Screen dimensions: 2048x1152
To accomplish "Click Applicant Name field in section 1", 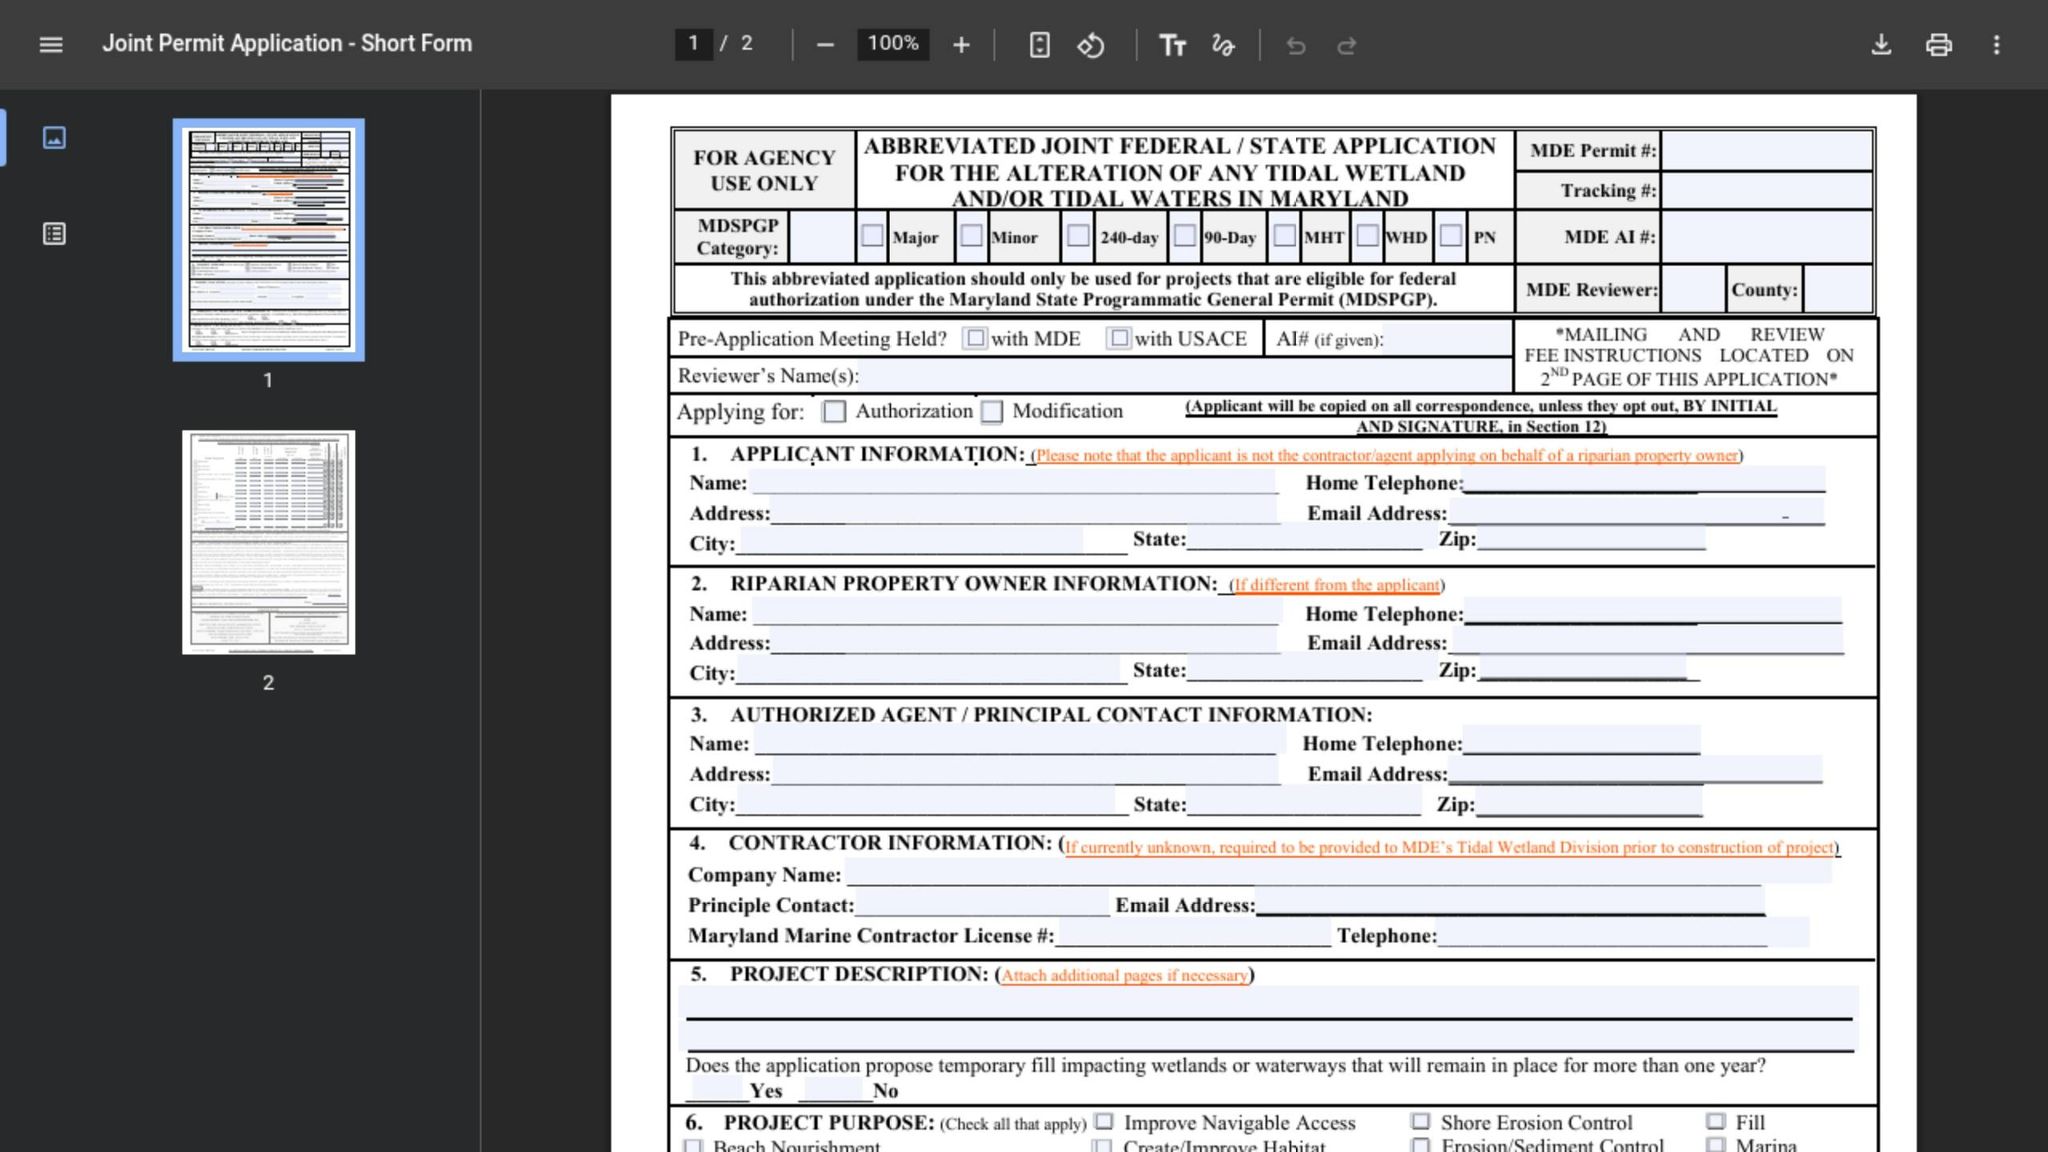I will point(1014,481).
